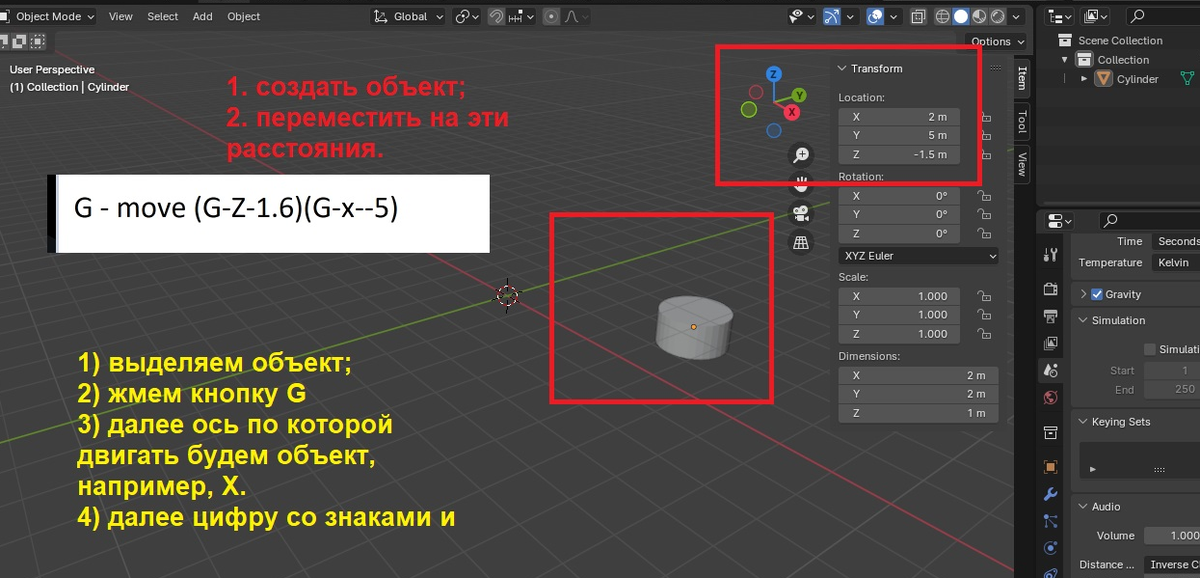Switch perspective/orthographic grid icon
Viewport: 1200px width, 578px height.
click(x=800, y=241)
